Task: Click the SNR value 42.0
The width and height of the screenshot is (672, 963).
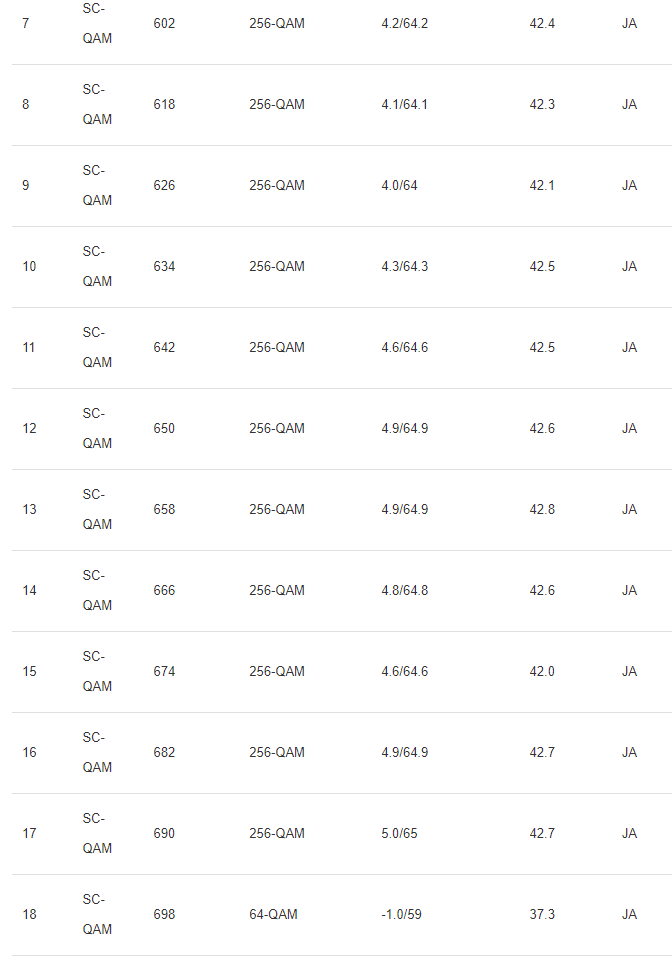Action: 542,671
